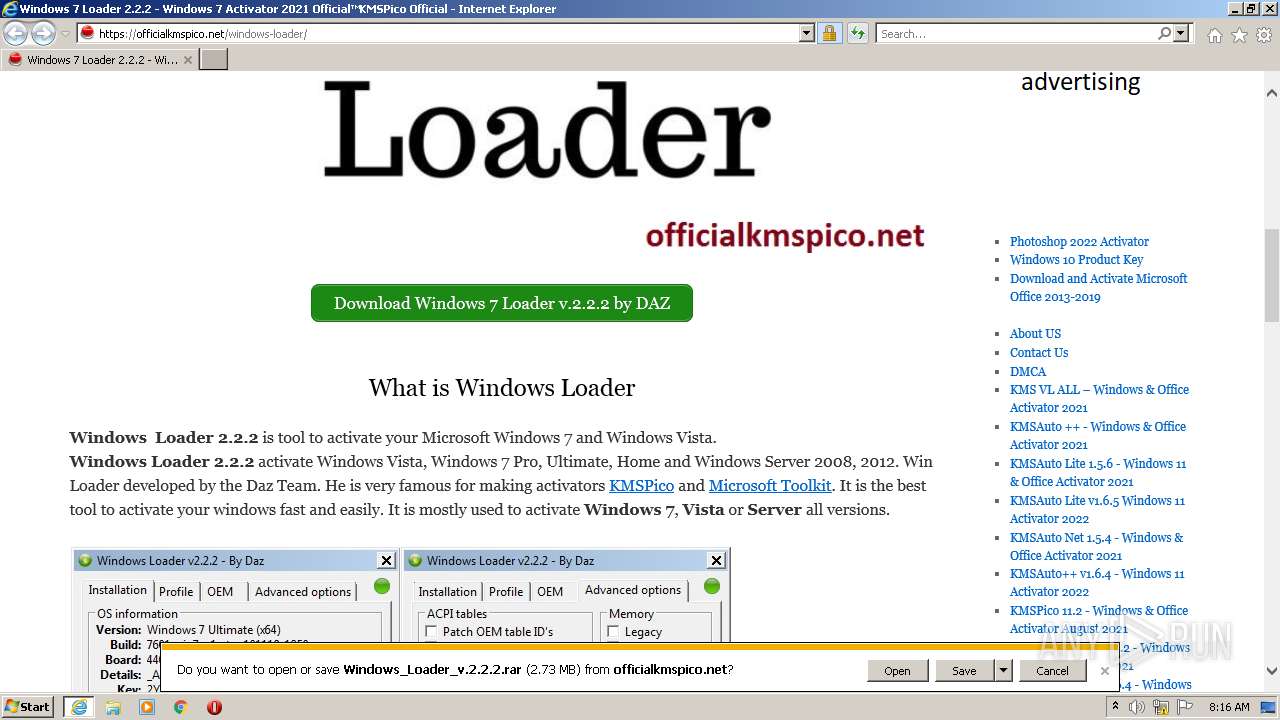This screenshot has height=720, width=1280.
Task: Click in the Search box
Action: (1016, 33)
